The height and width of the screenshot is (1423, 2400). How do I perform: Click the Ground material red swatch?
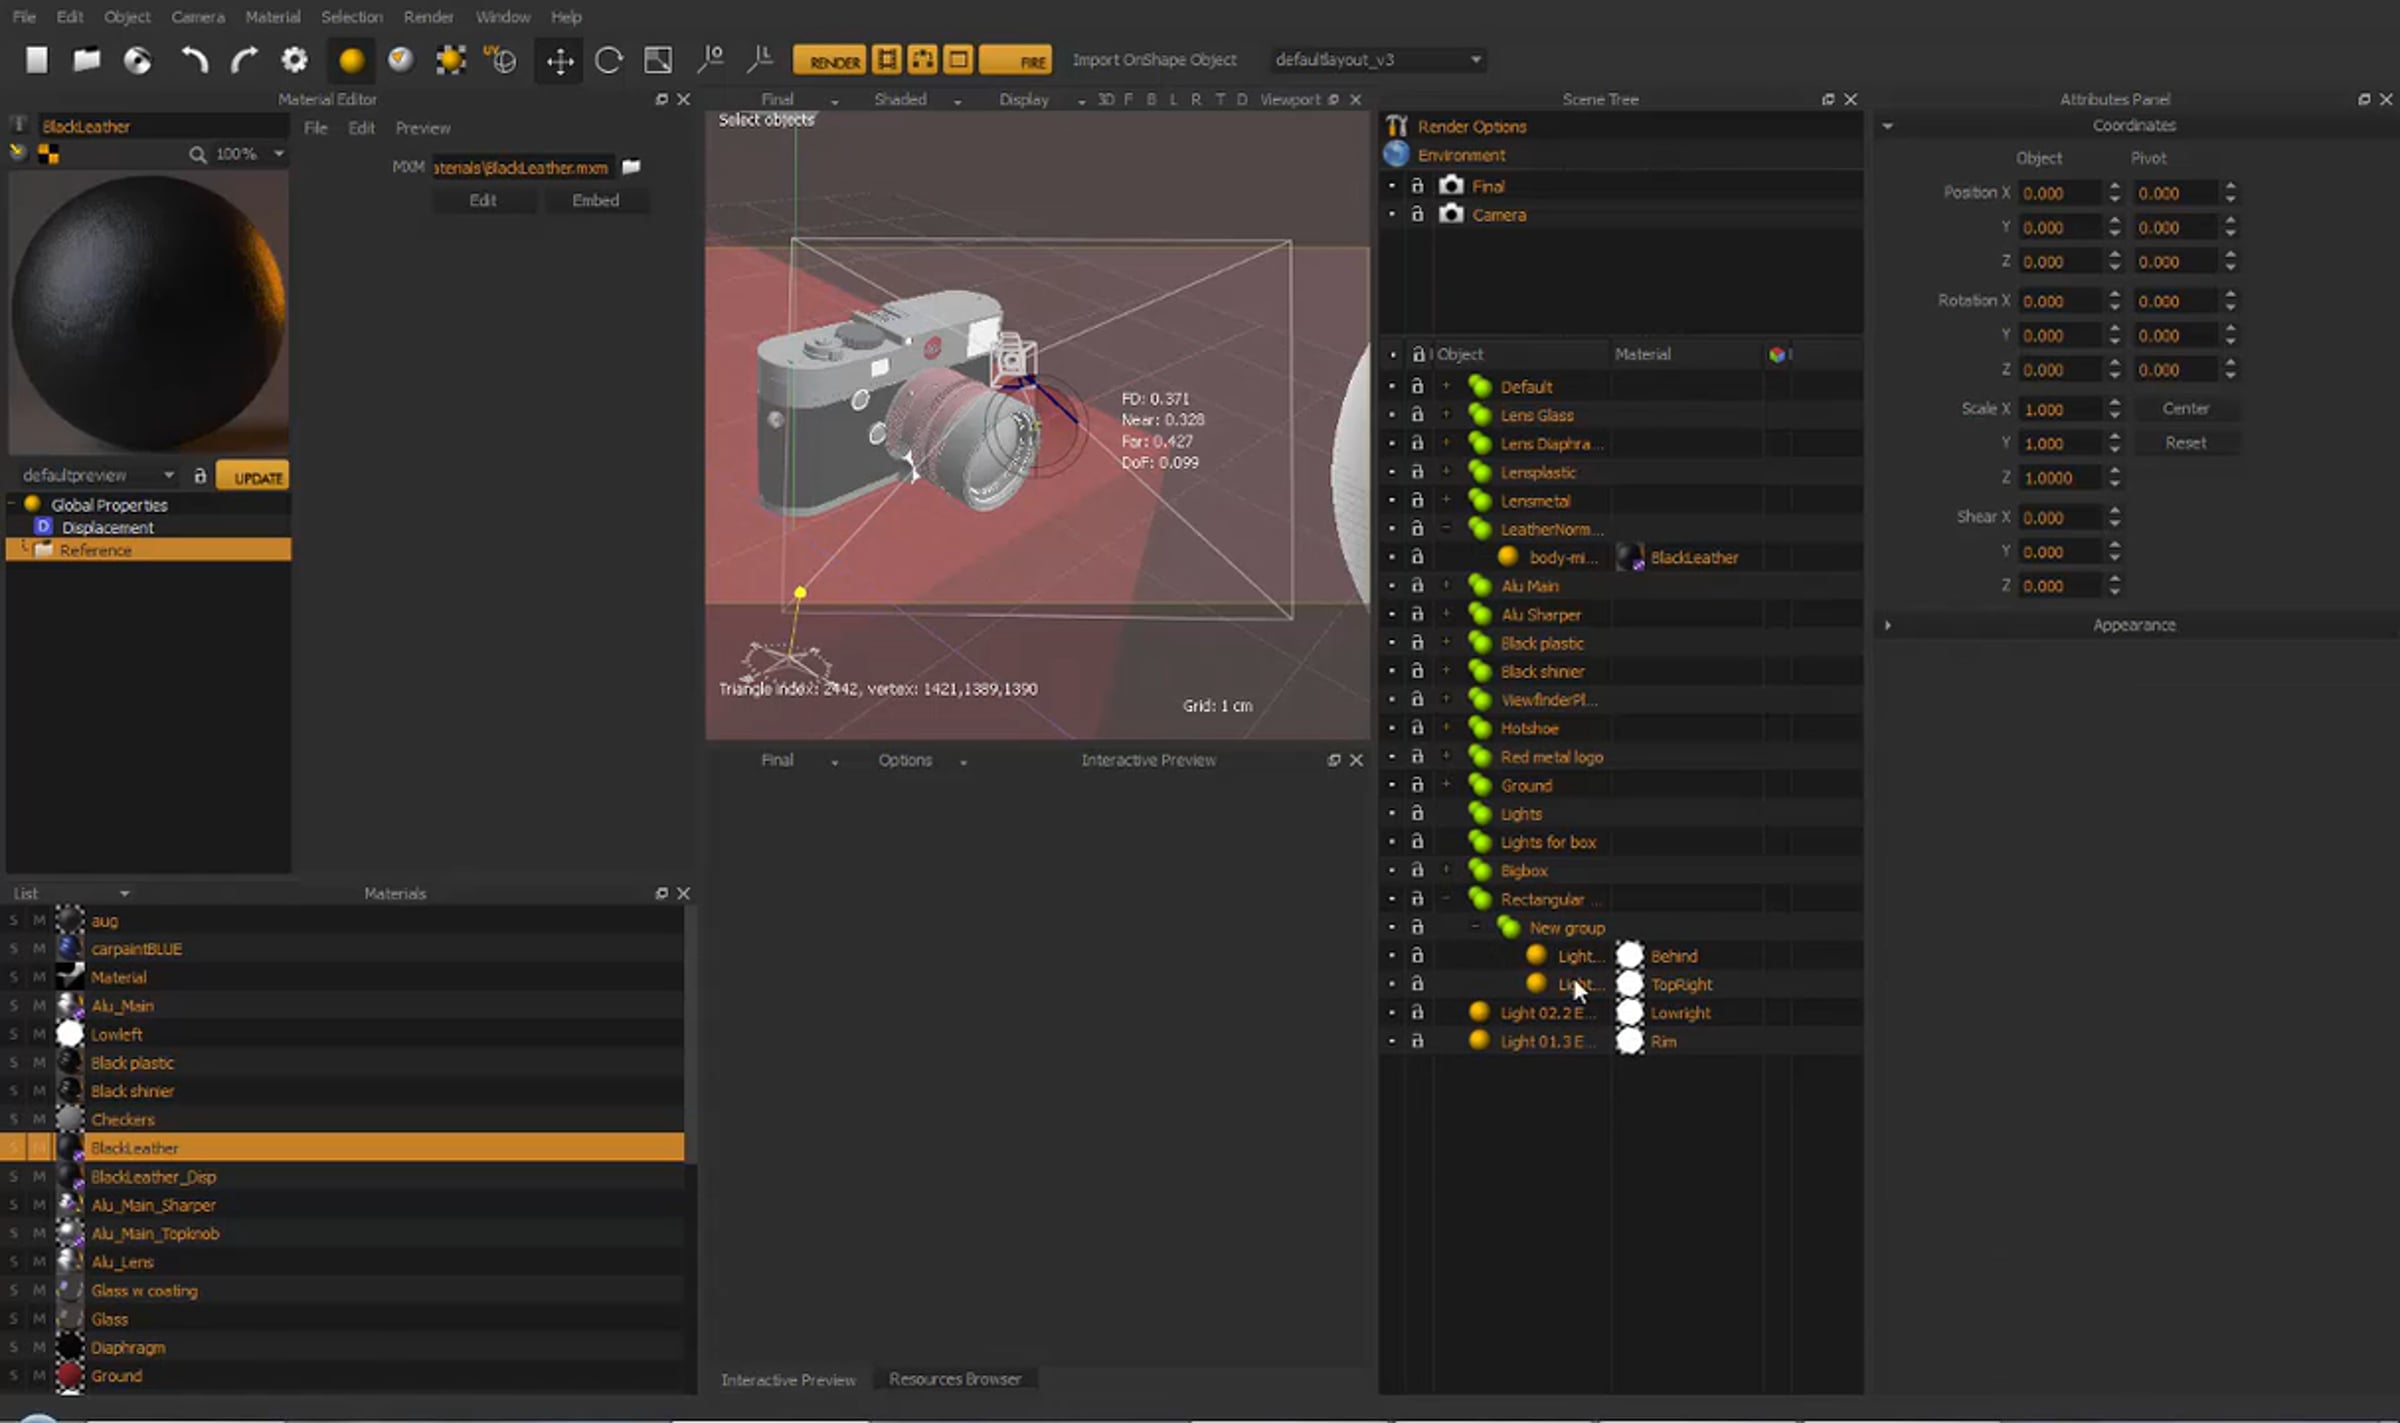click(x=69, y=1376)
